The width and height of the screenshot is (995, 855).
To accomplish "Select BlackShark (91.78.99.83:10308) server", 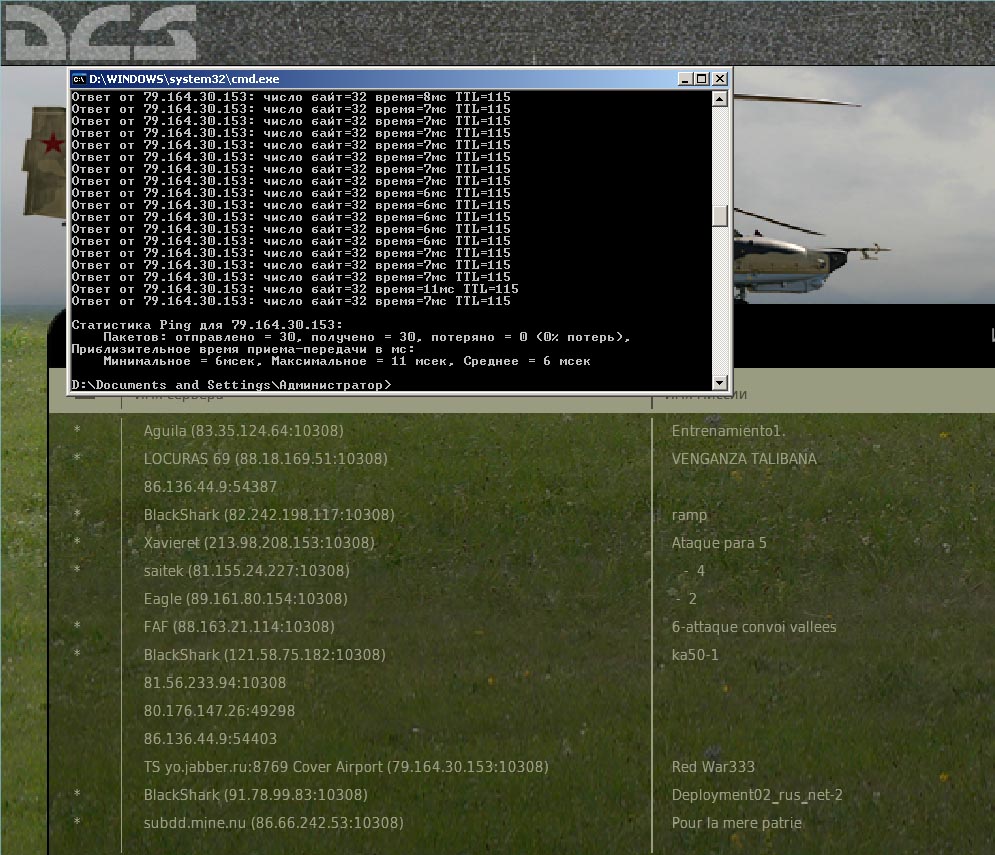I will [x=256, y=795].
